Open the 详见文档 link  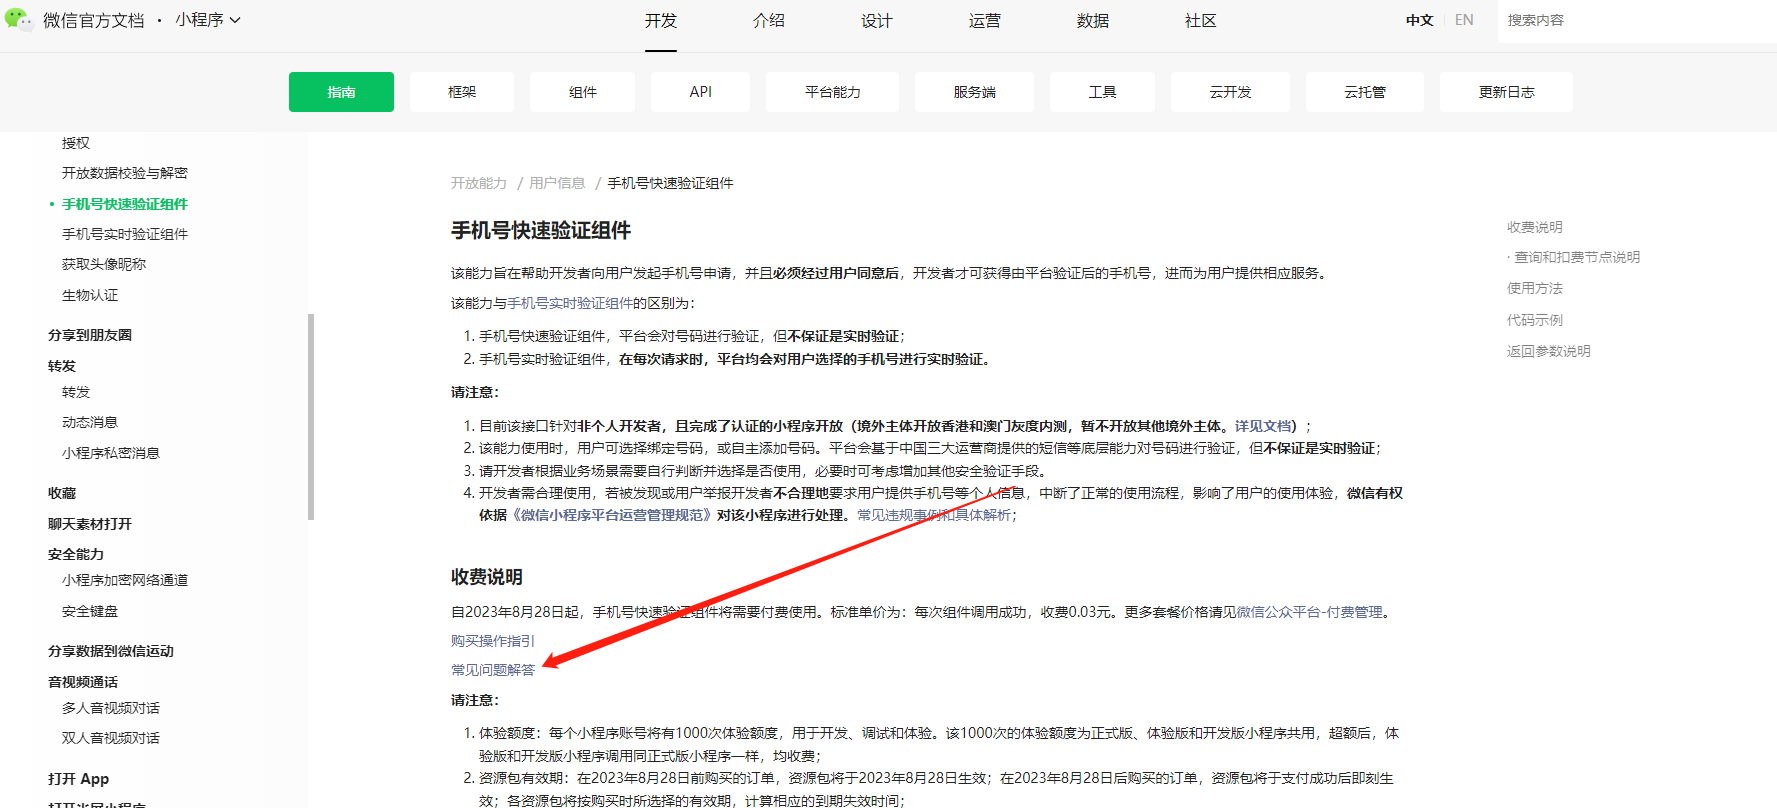[x=1263, y=426]
